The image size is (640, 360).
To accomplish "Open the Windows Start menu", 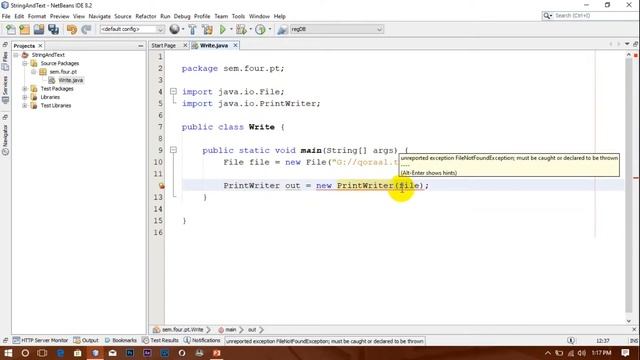I will coord(8,353).
